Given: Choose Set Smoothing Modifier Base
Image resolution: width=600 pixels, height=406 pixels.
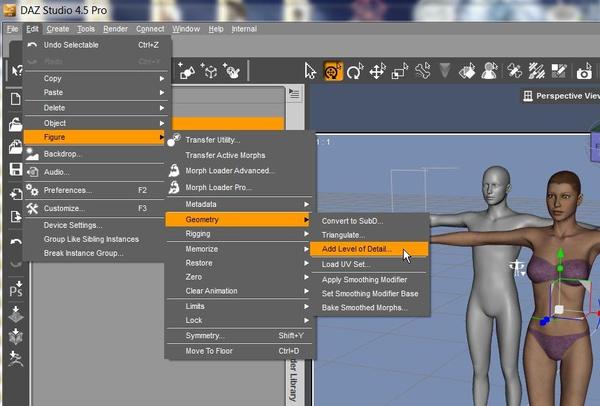Looking at the screenshot, I should coord(369,294).
